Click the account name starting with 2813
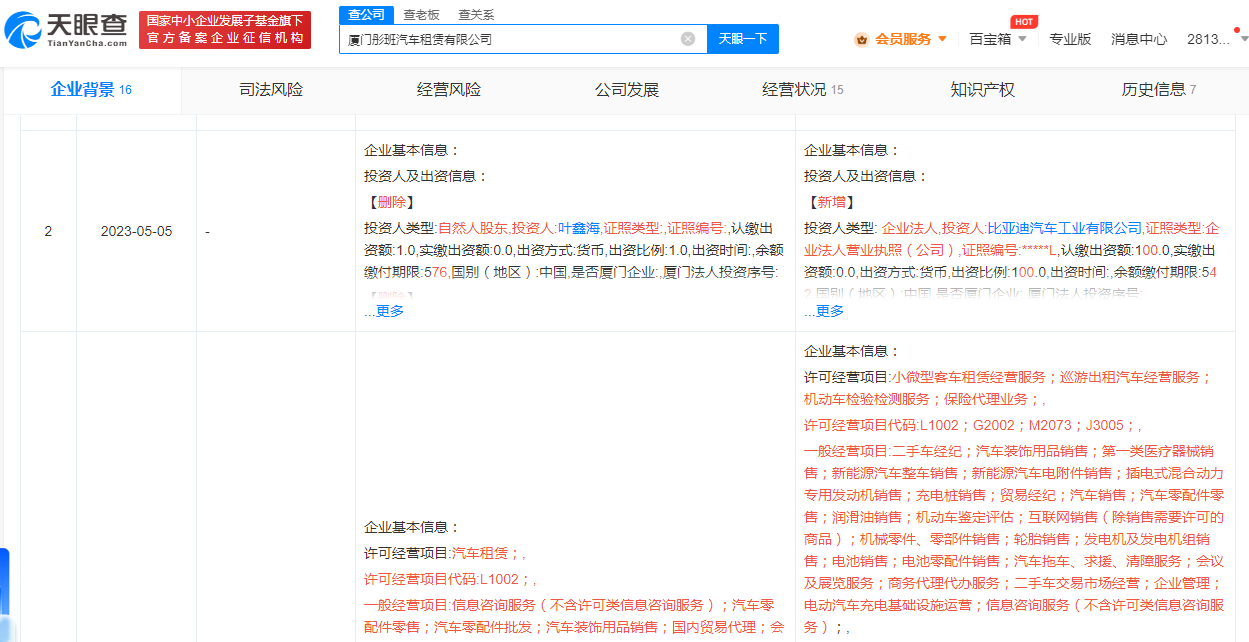 click(x=1208, y=39)
